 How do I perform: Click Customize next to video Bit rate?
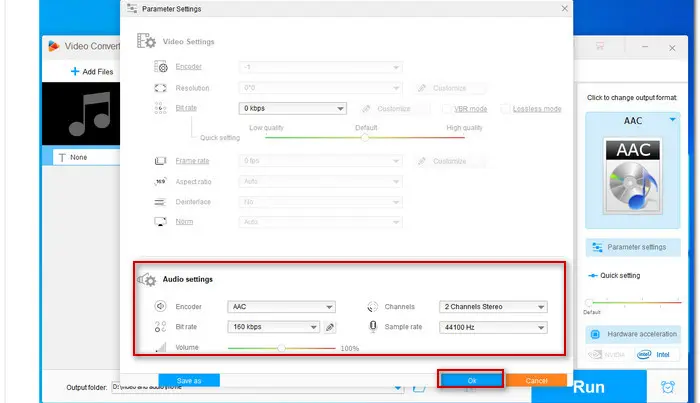coord(394,108)
